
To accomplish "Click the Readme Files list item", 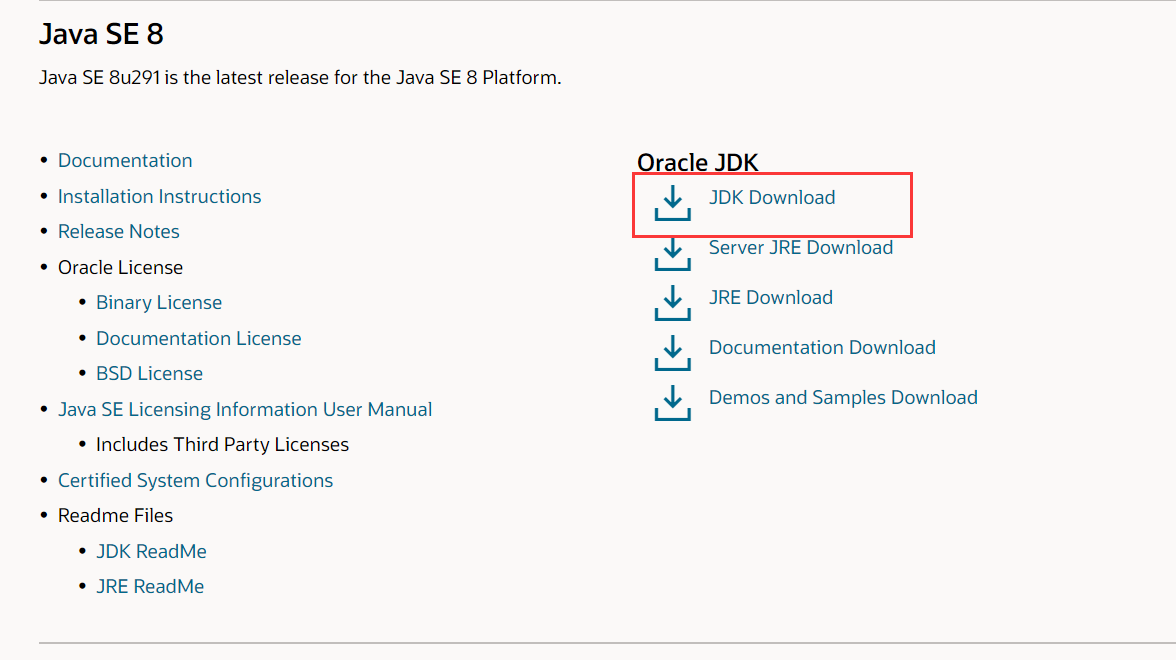I will (115, 515).
